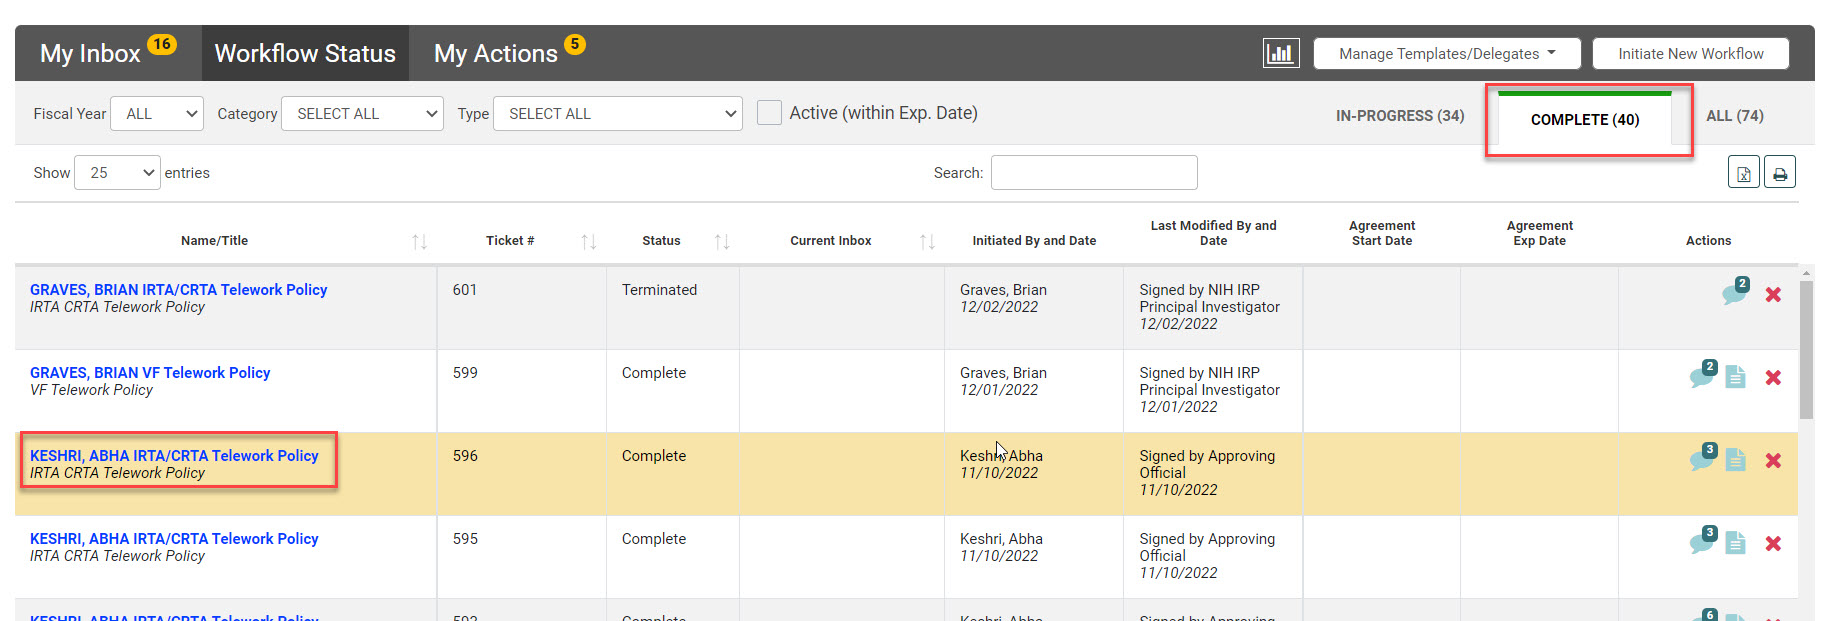Delete ticket 596 with red X
This screenshot has width=1824, height=621.
(1773, 460)
